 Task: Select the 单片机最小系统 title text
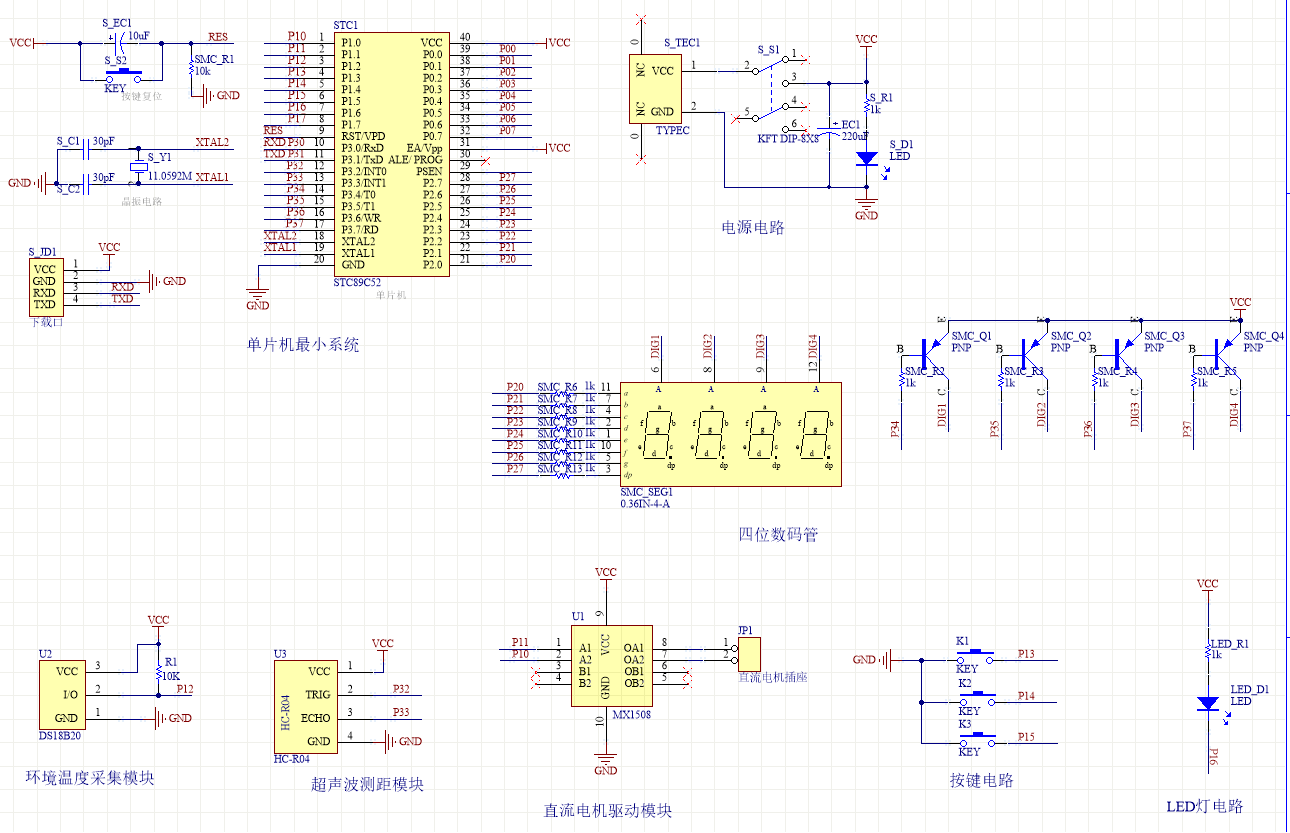coord(303,345)
